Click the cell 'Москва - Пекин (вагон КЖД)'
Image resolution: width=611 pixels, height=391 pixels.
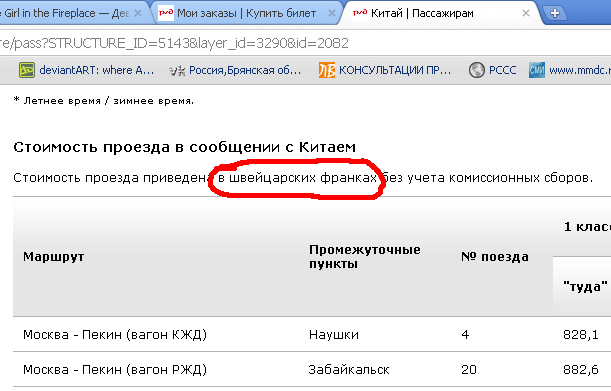tap(115, 334)
